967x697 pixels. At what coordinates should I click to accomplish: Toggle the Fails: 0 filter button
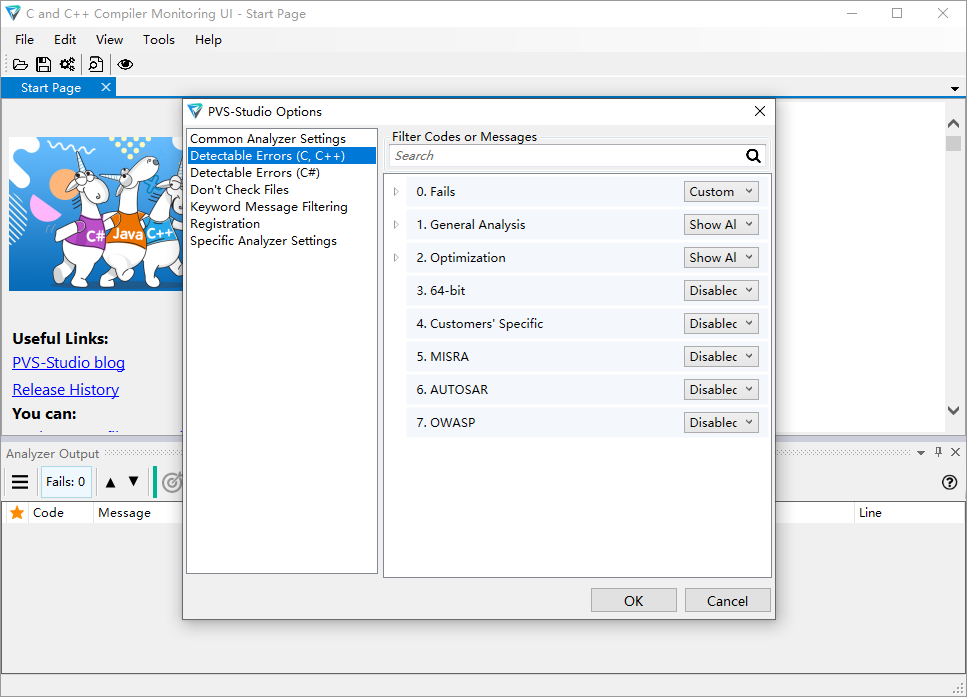pyautogui.click(x=66, y=482)
